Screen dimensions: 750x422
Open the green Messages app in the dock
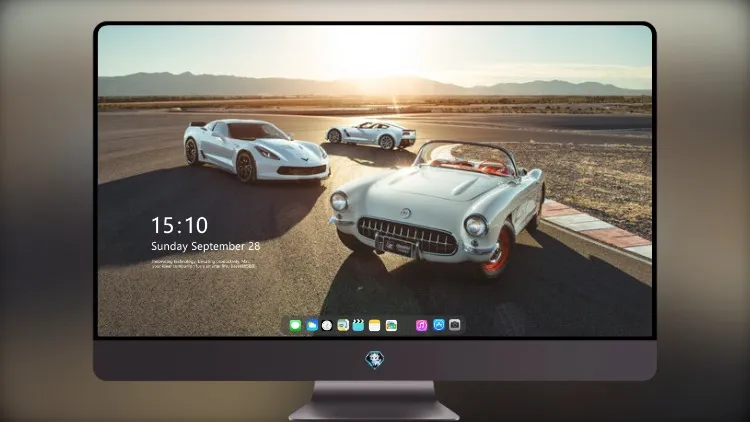[x=295, y=325]
